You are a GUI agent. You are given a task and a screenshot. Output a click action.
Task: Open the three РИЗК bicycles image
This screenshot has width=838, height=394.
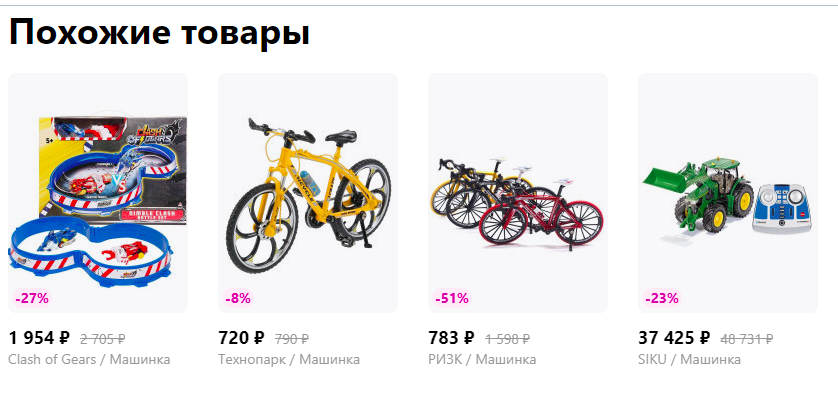[x=518, y=192]
